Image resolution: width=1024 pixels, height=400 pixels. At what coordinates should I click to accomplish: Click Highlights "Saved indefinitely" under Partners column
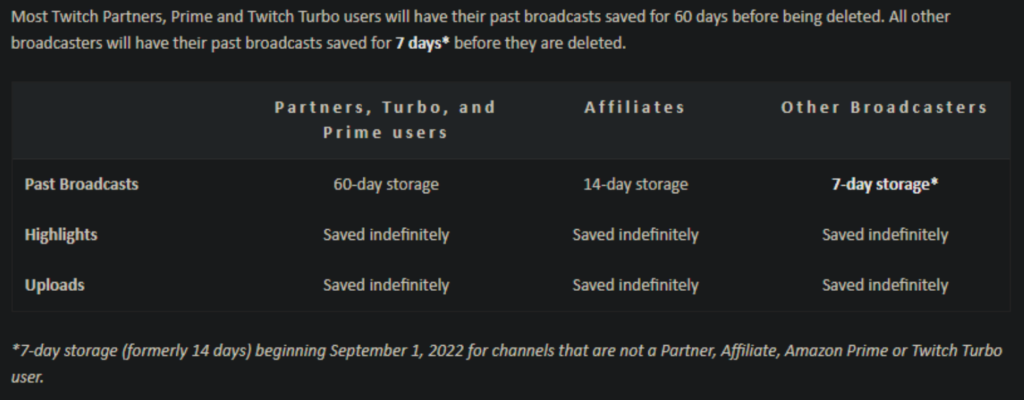tap(386, 235)
